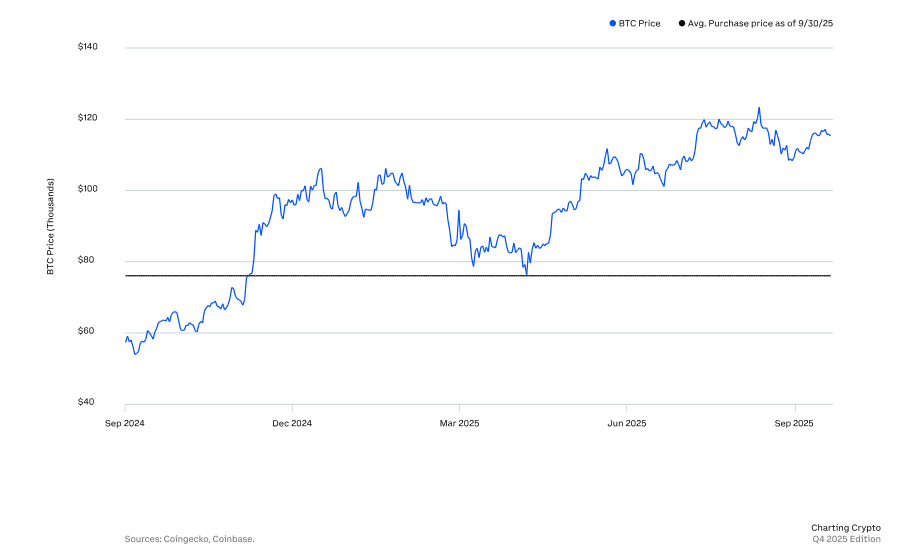Click the Dec 2024 x-axis tick label
The width and height of the screenshot is (902, 556).
(x=292, y=423)
